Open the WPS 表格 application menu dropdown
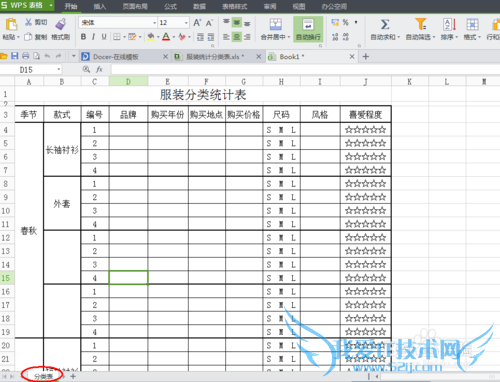The height and width of the screenshot is (382, 500). [x=51, y=5]
